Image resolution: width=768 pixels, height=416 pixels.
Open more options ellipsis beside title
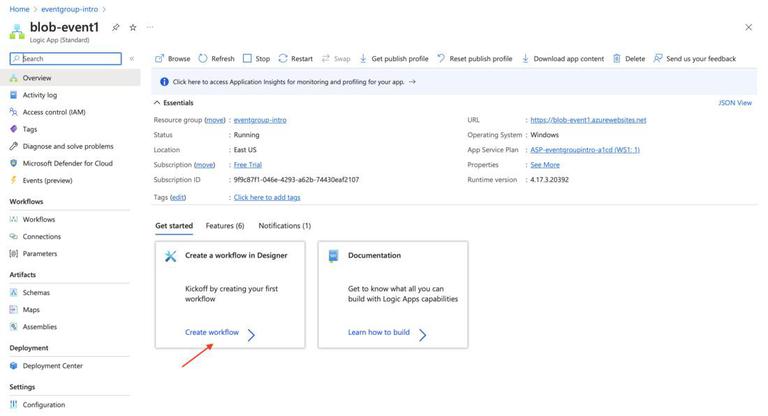150,27
